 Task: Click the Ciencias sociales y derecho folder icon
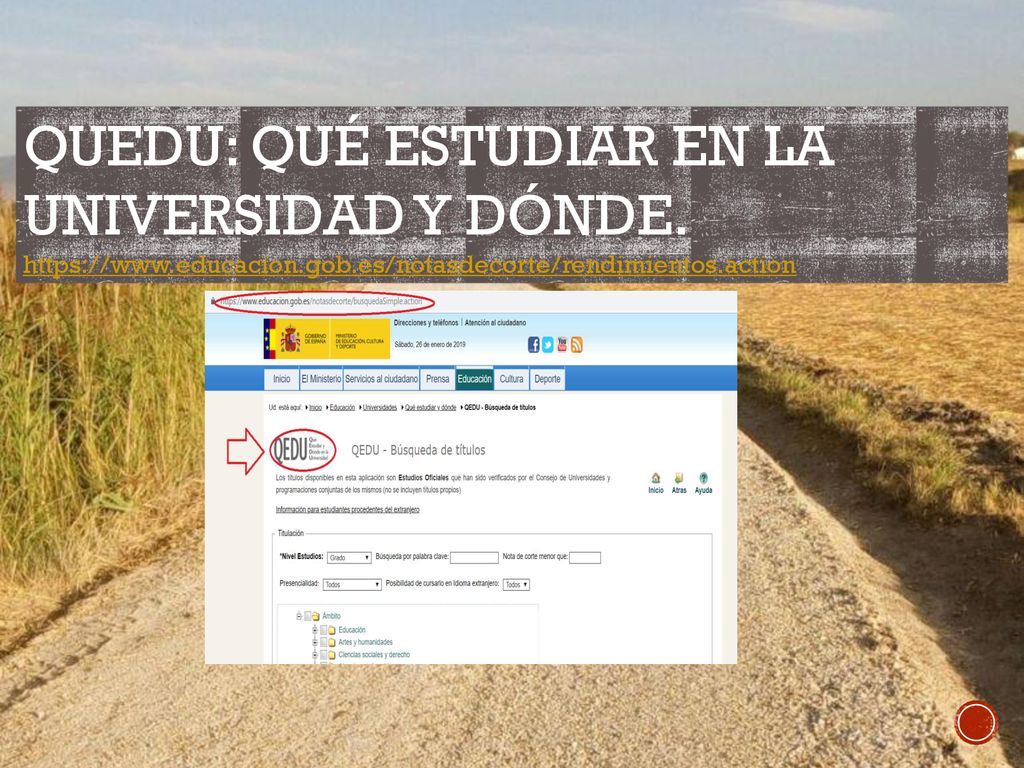tap(332, 655)
